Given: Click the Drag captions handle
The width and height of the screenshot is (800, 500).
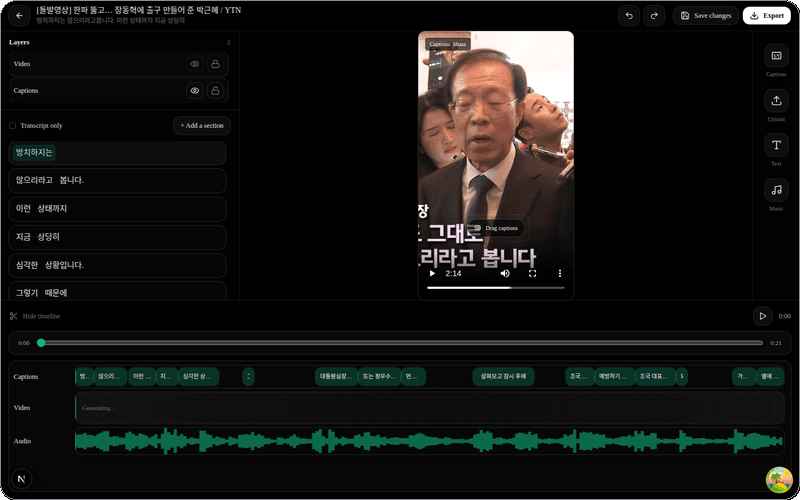Looking at the screenshot, I should [496, 228].
